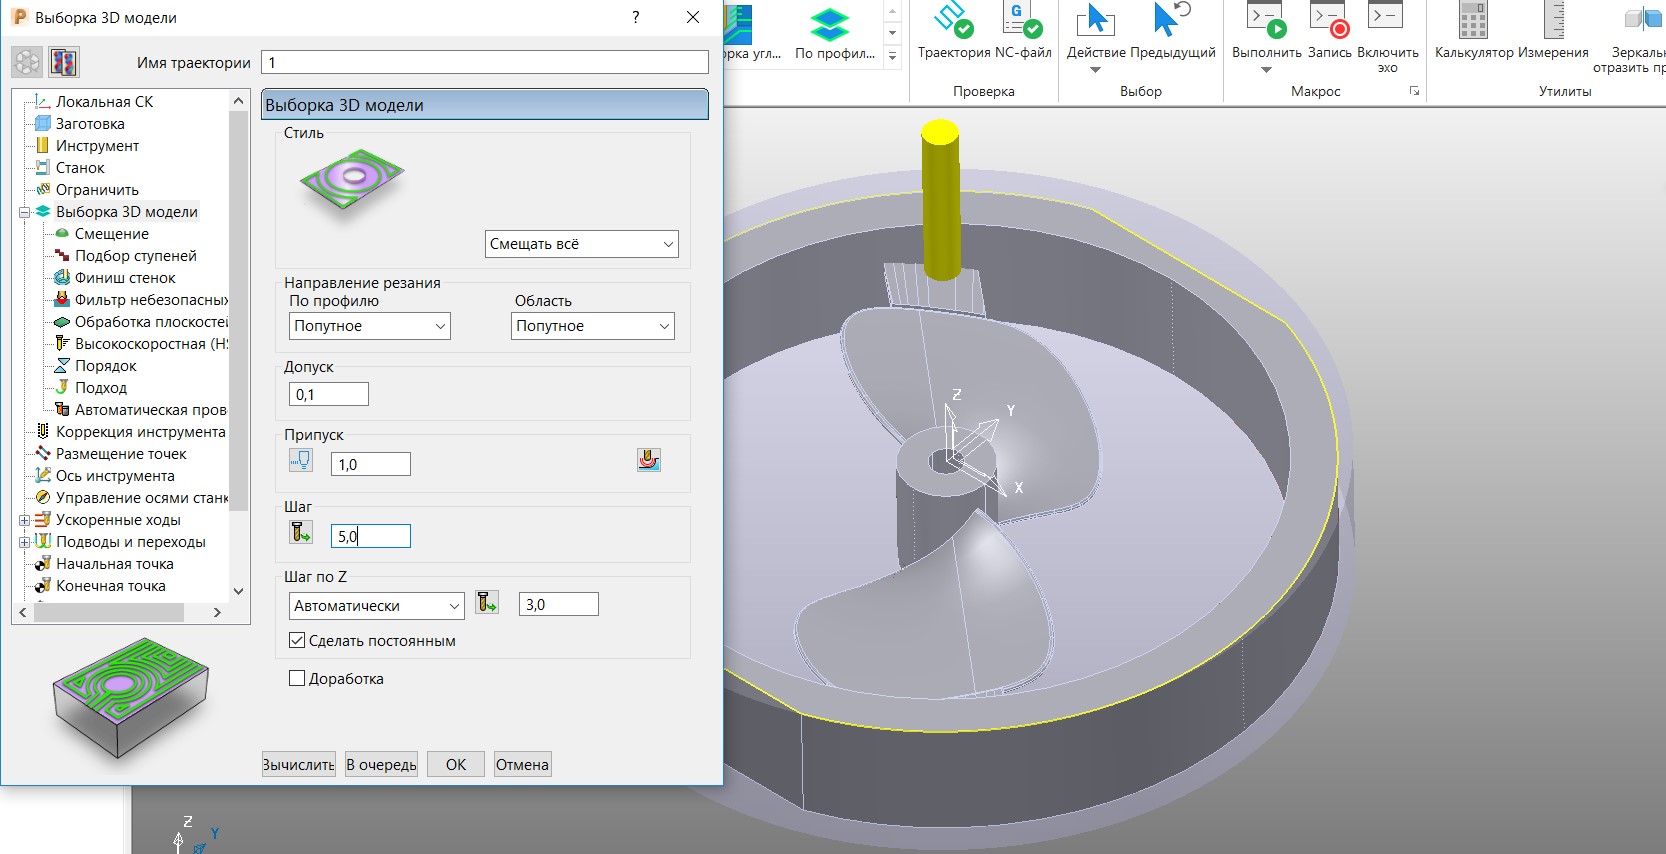Collapse the Выборка 3D модели tree node
Image resolution: width=1666 pixels, height=854 pixels.
tap(24, 212)
